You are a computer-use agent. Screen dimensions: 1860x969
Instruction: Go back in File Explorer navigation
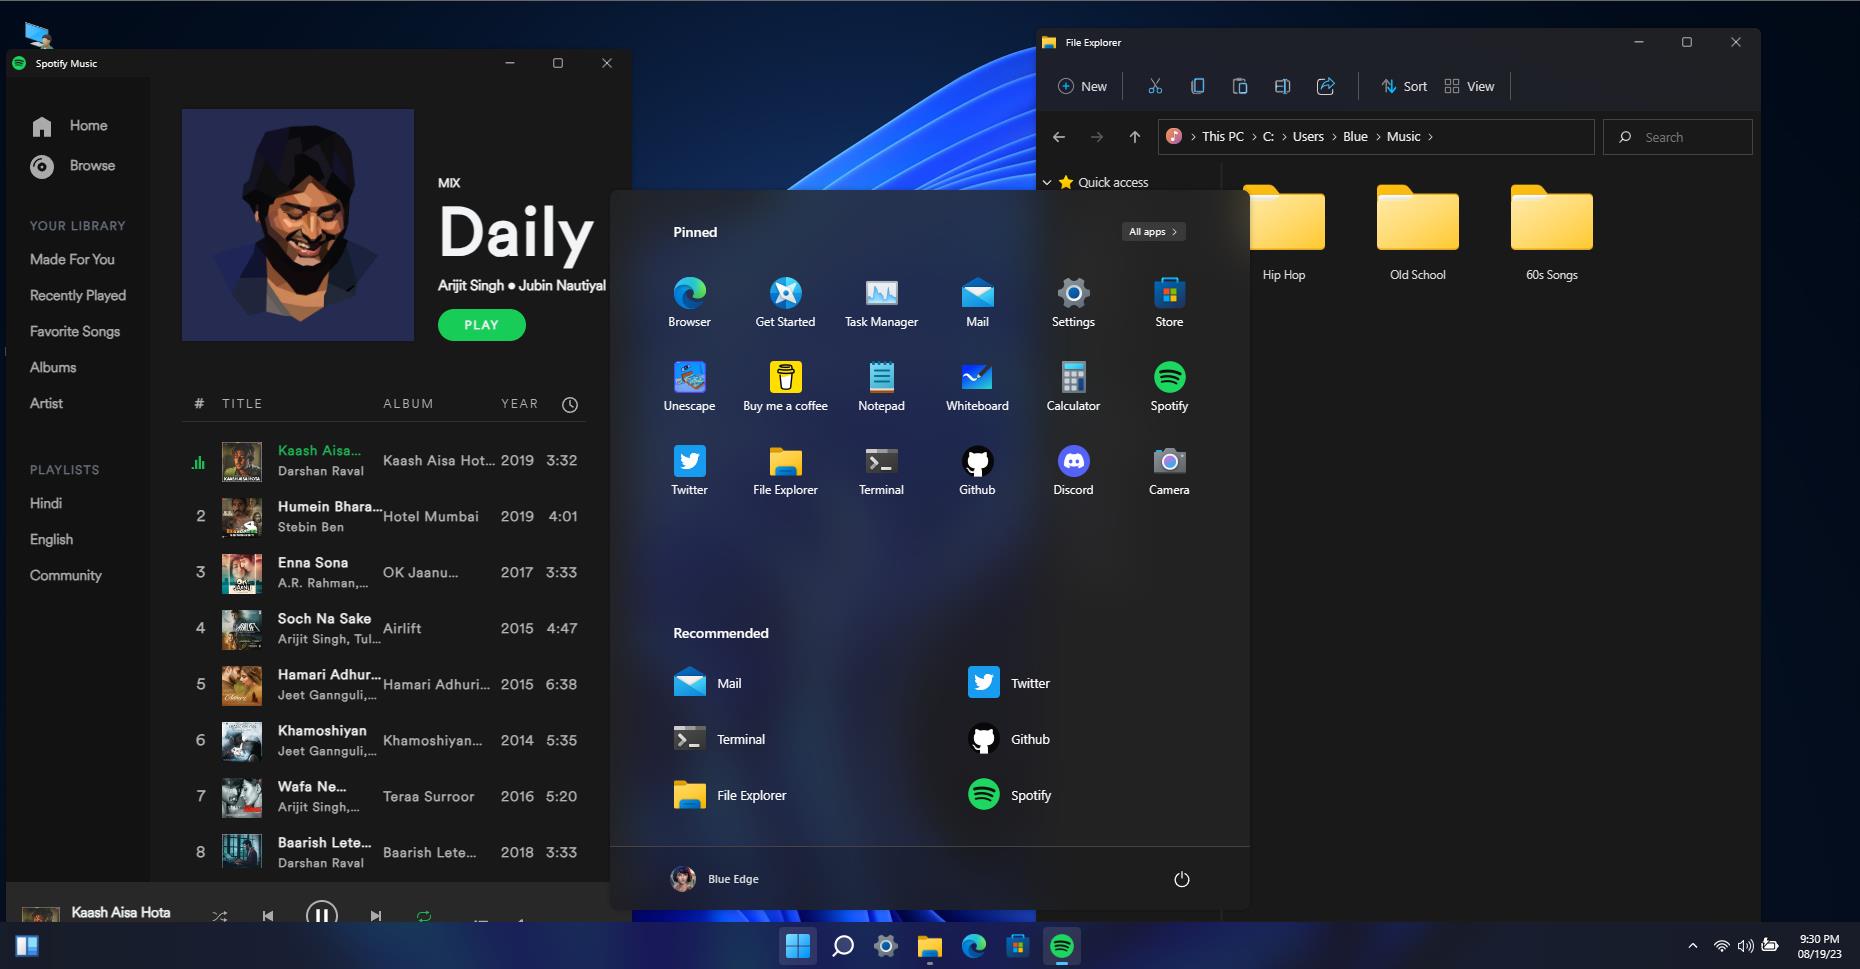1059,137
